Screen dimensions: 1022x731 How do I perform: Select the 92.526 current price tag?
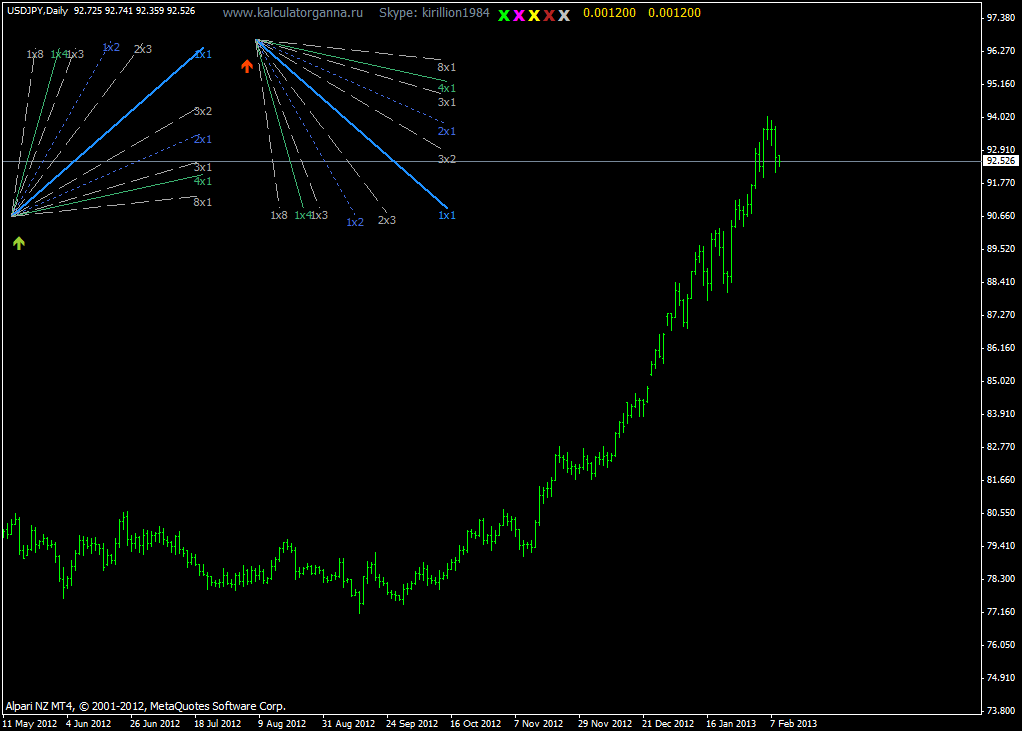click(1000, 160)
